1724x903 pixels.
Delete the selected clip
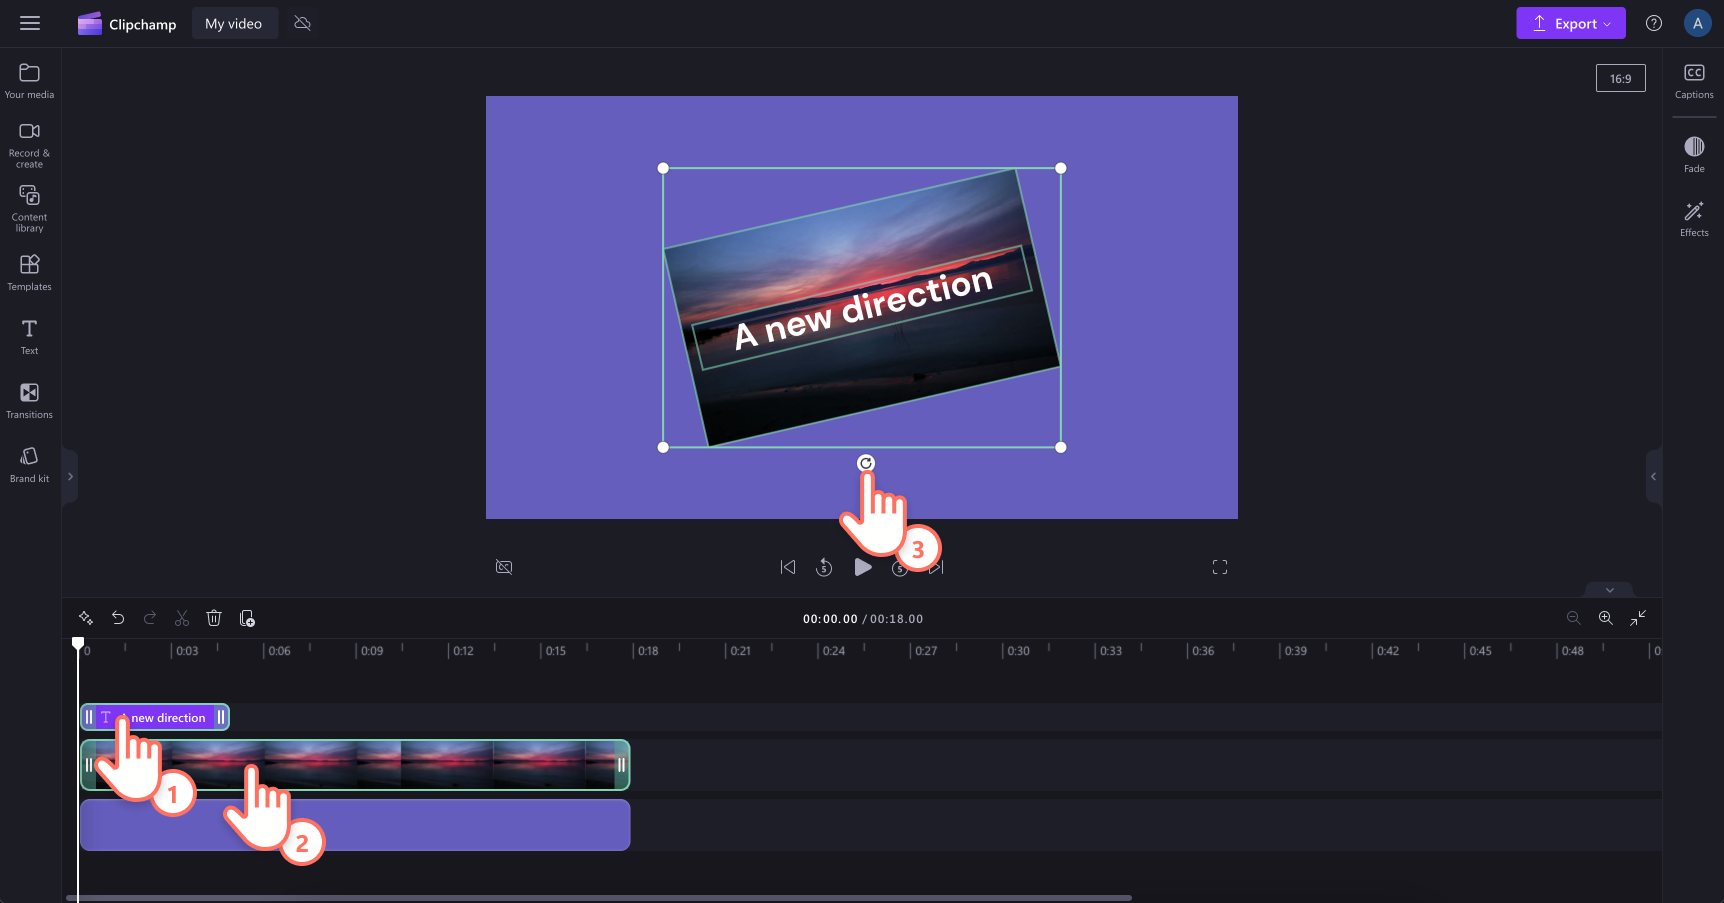click(214, 618)
